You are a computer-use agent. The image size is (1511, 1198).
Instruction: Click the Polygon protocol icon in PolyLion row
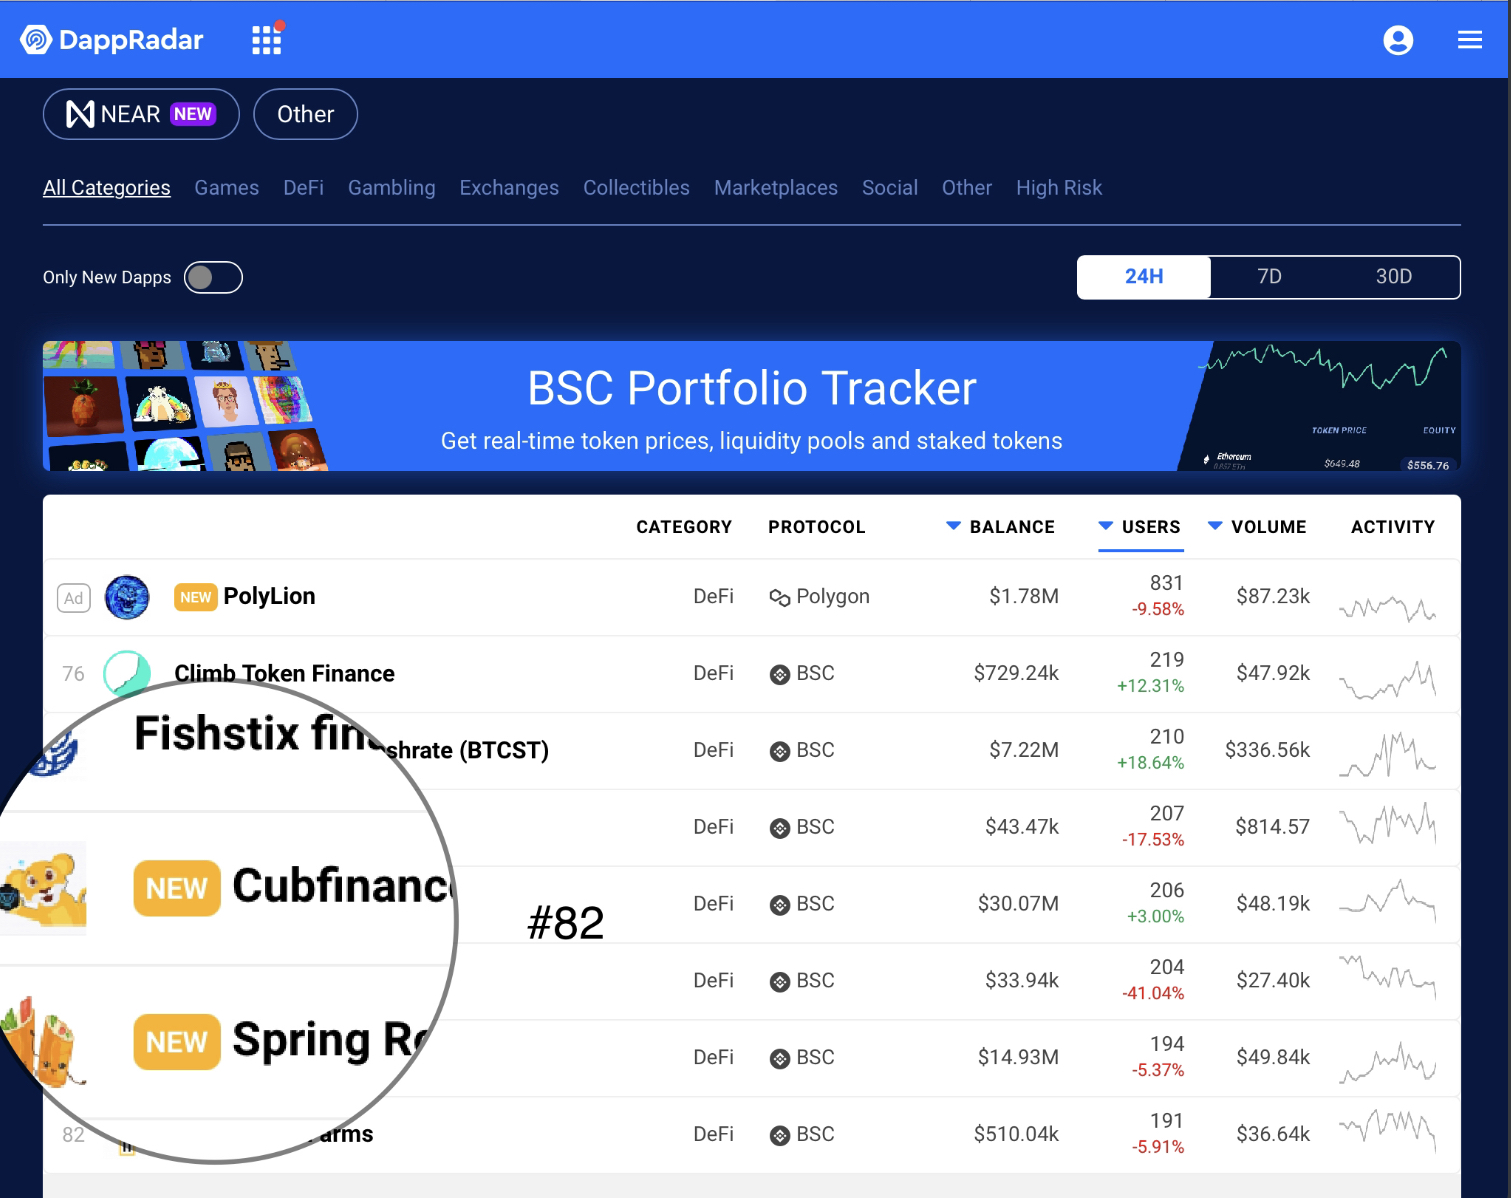tap(780, 598)
